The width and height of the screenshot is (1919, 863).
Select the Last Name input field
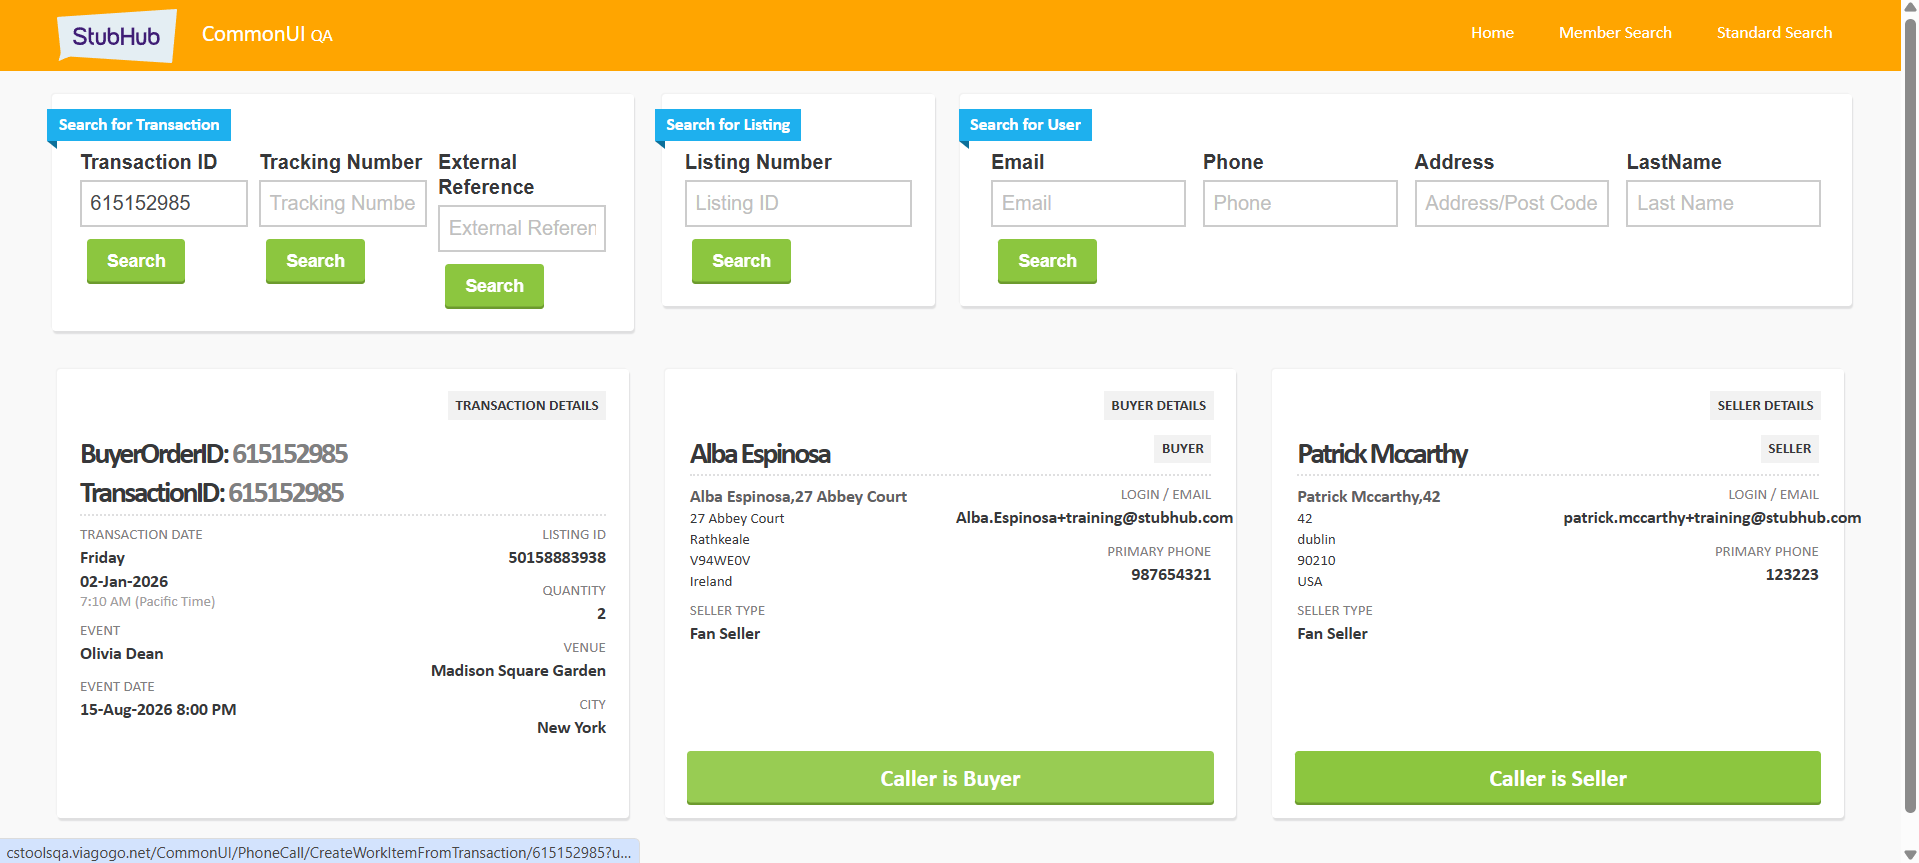tap(1722, 204)
